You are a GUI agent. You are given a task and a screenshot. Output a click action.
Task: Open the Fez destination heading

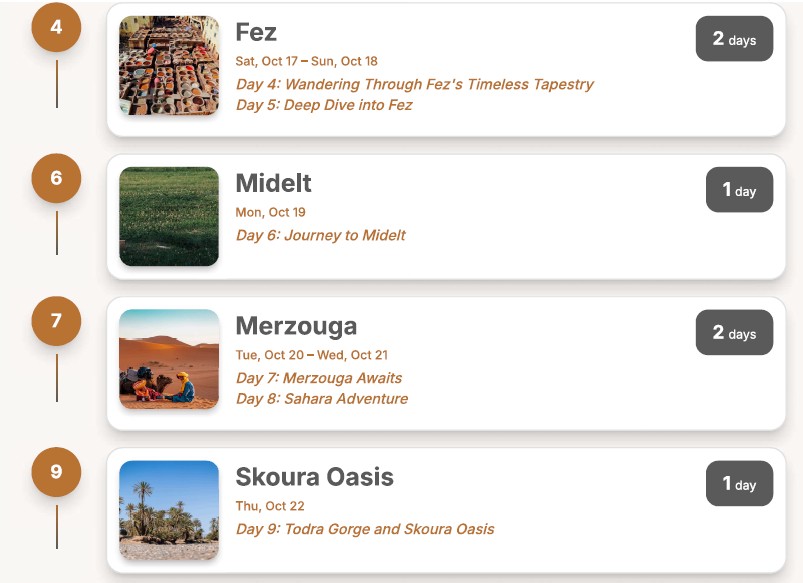[x=256, y=32]
